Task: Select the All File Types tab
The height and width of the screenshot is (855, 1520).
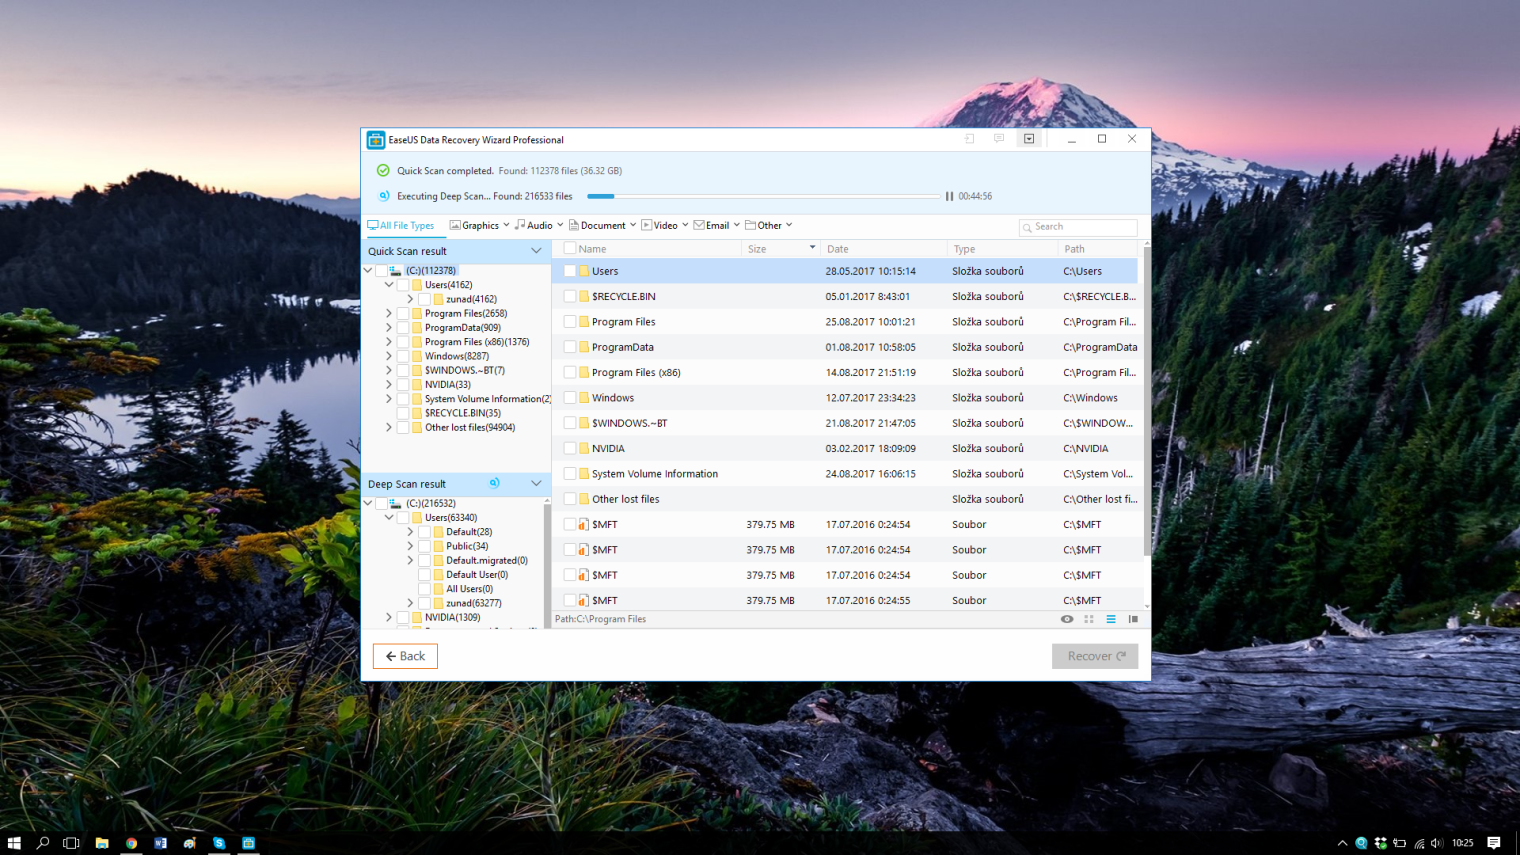Action: [x=401, y=225]
